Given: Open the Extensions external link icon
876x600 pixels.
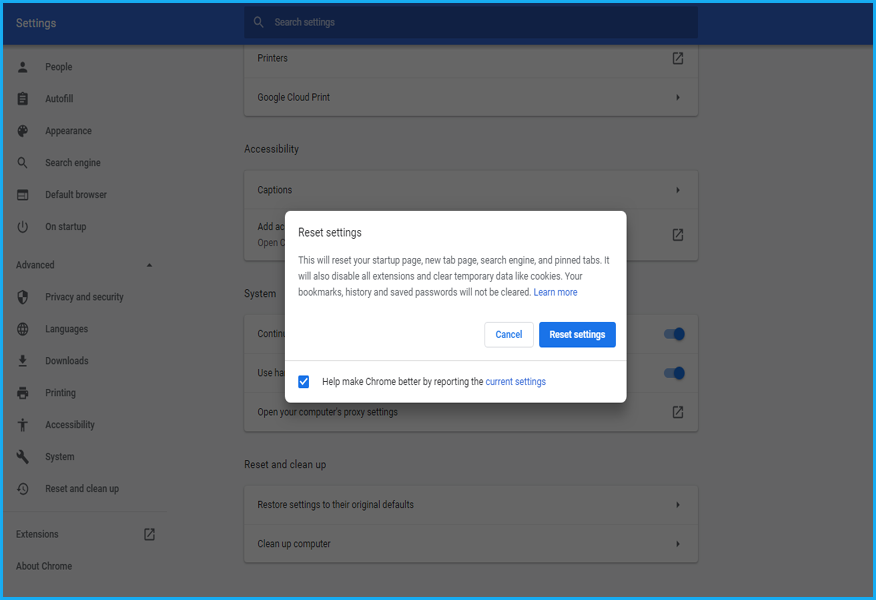Looking at the screenshot, I should 149,534.
